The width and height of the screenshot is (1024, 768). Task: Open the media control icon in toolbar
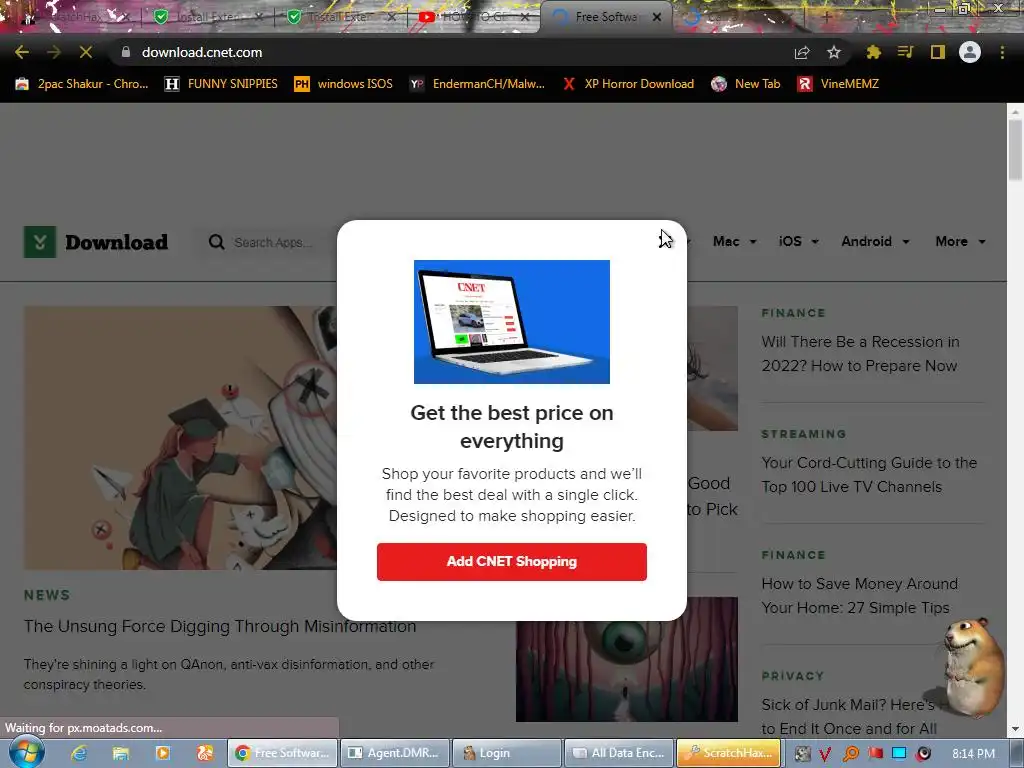point(905,52)
